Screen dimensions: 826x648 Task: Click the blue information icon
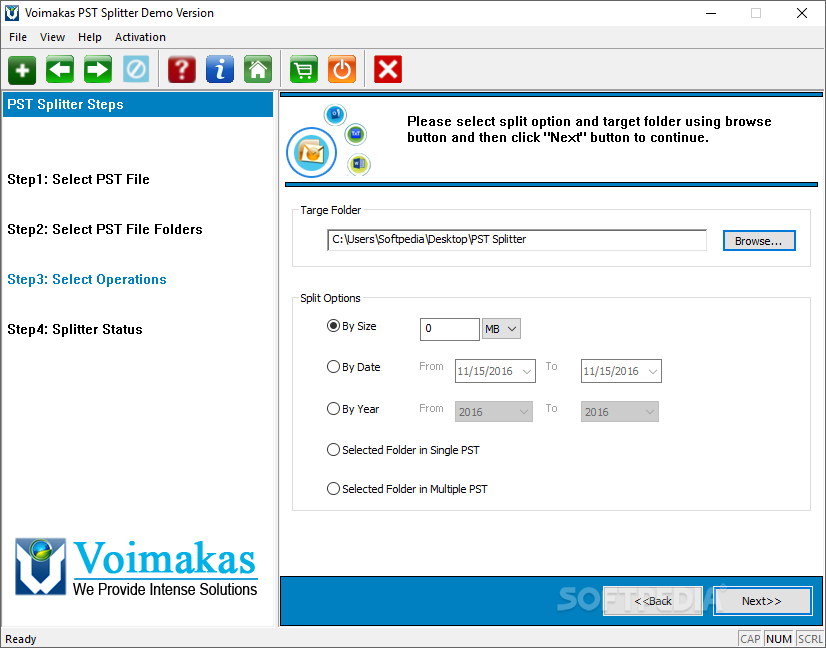(220, 70)
